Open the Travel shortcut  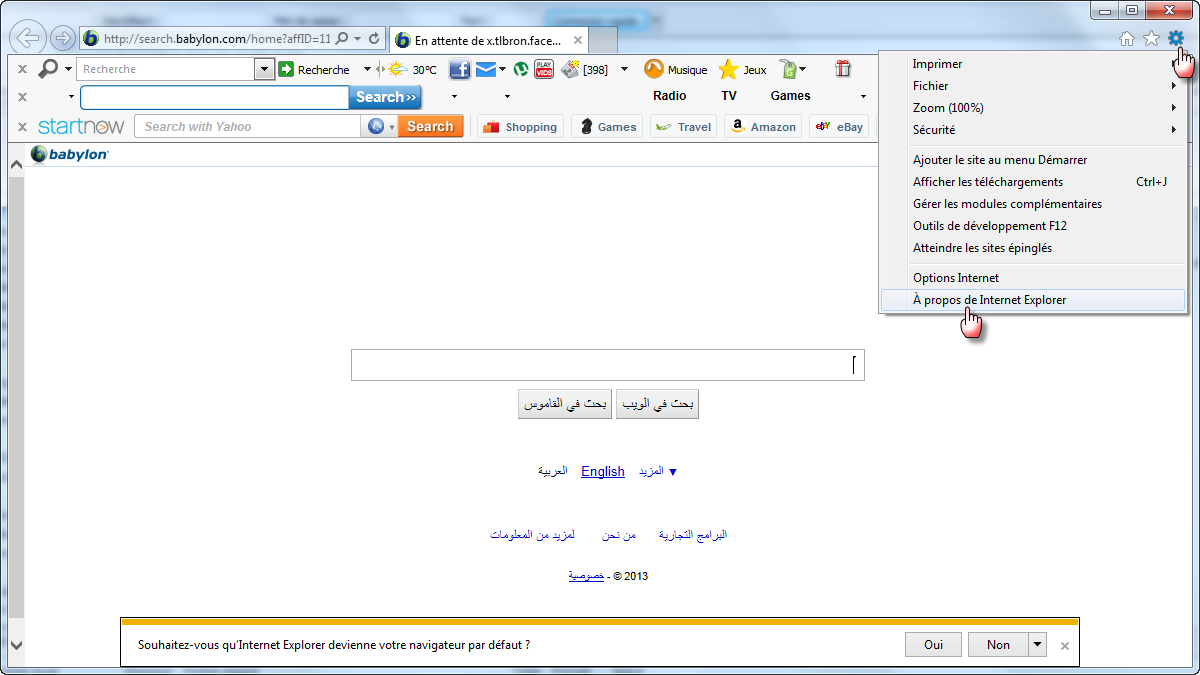tap(683, 127)
